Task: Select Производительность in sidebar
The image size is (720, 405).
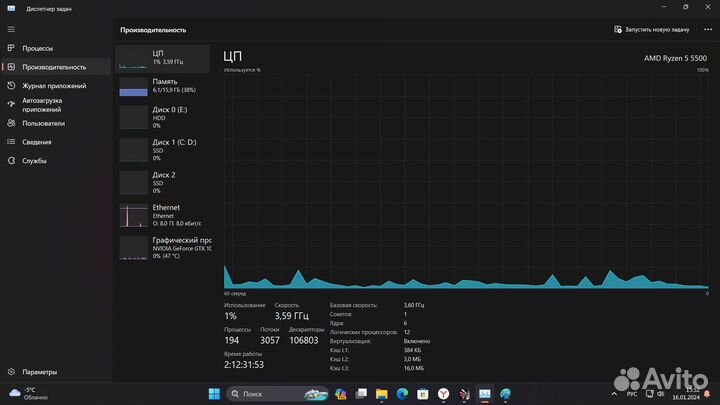Action: [x=55, y=67]
